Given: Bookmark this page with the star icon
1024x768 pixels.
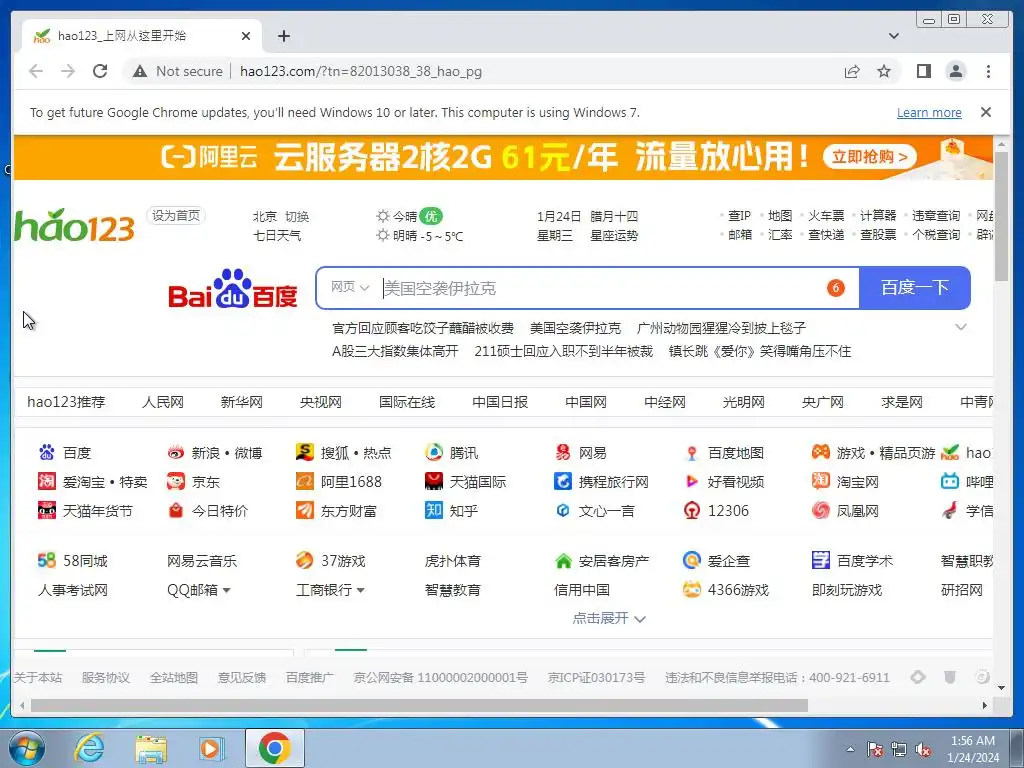Looking at the screenshot, I should [884, 71].
